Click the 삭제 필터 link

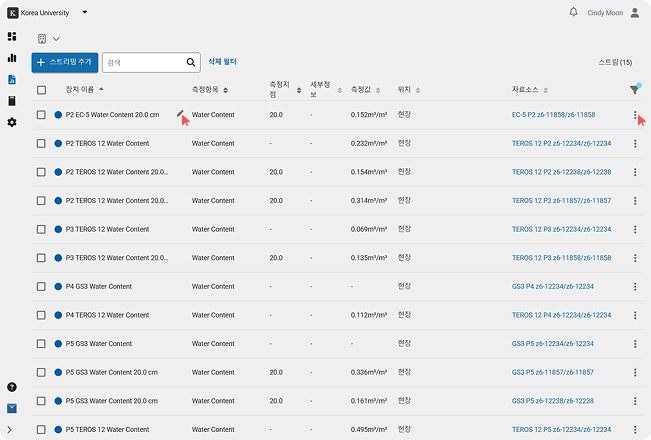222,62
